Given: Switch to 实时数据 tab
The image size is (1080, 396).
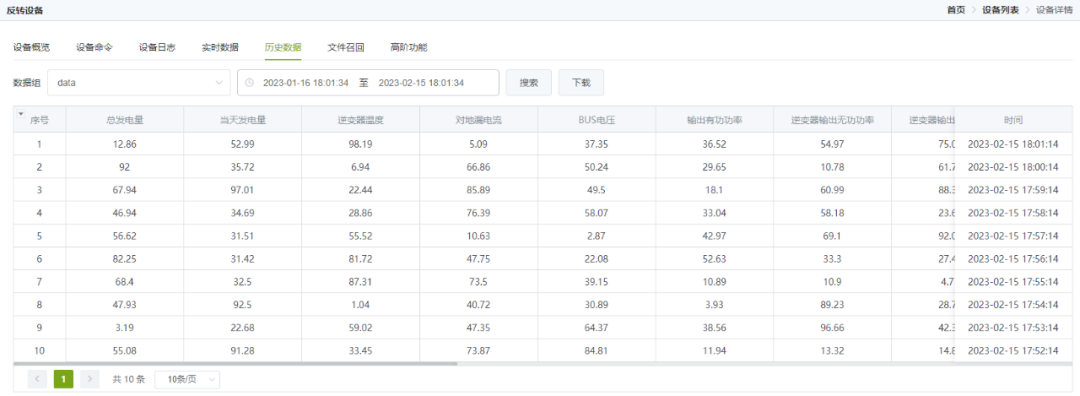Looking at the screenshot, I should tap(220, 48).
